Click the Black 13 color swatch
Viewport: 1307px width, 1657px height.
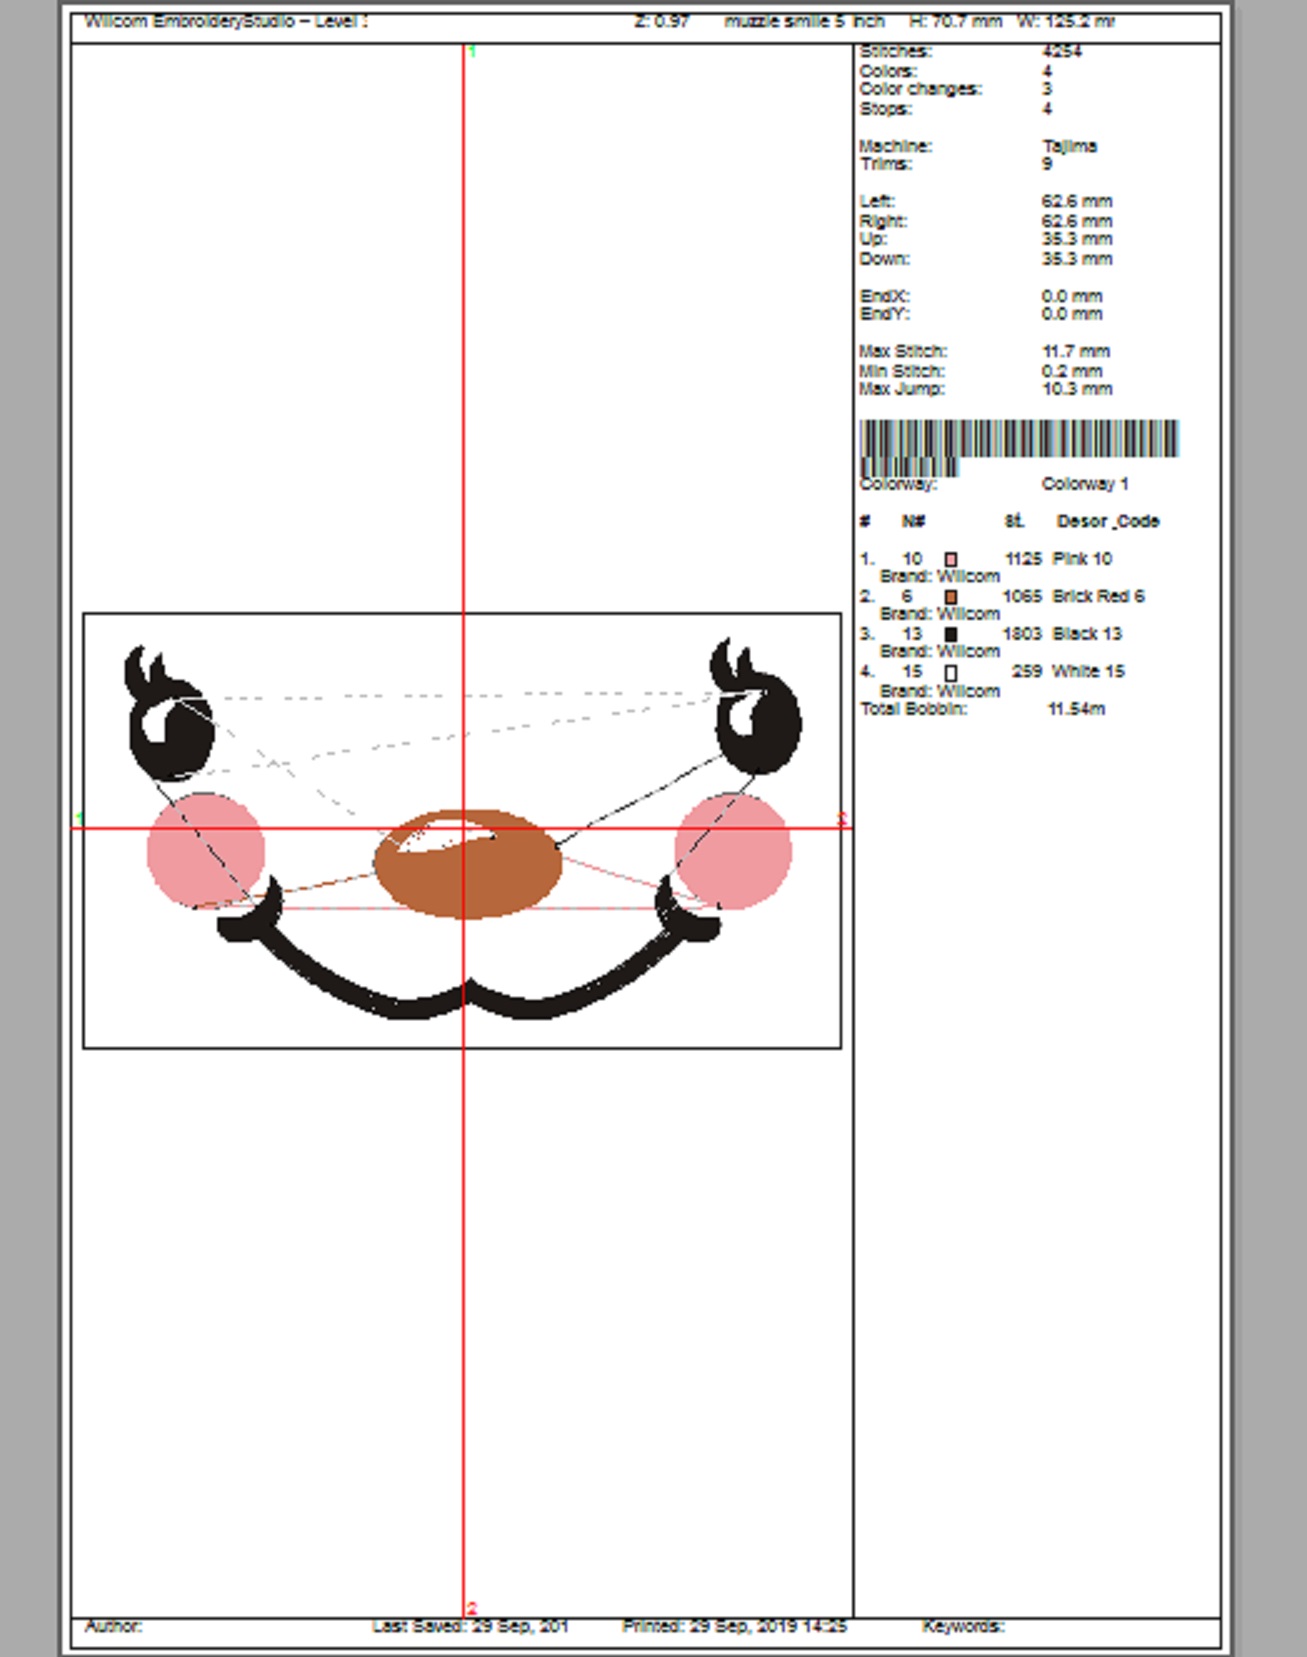coord(951,634)
